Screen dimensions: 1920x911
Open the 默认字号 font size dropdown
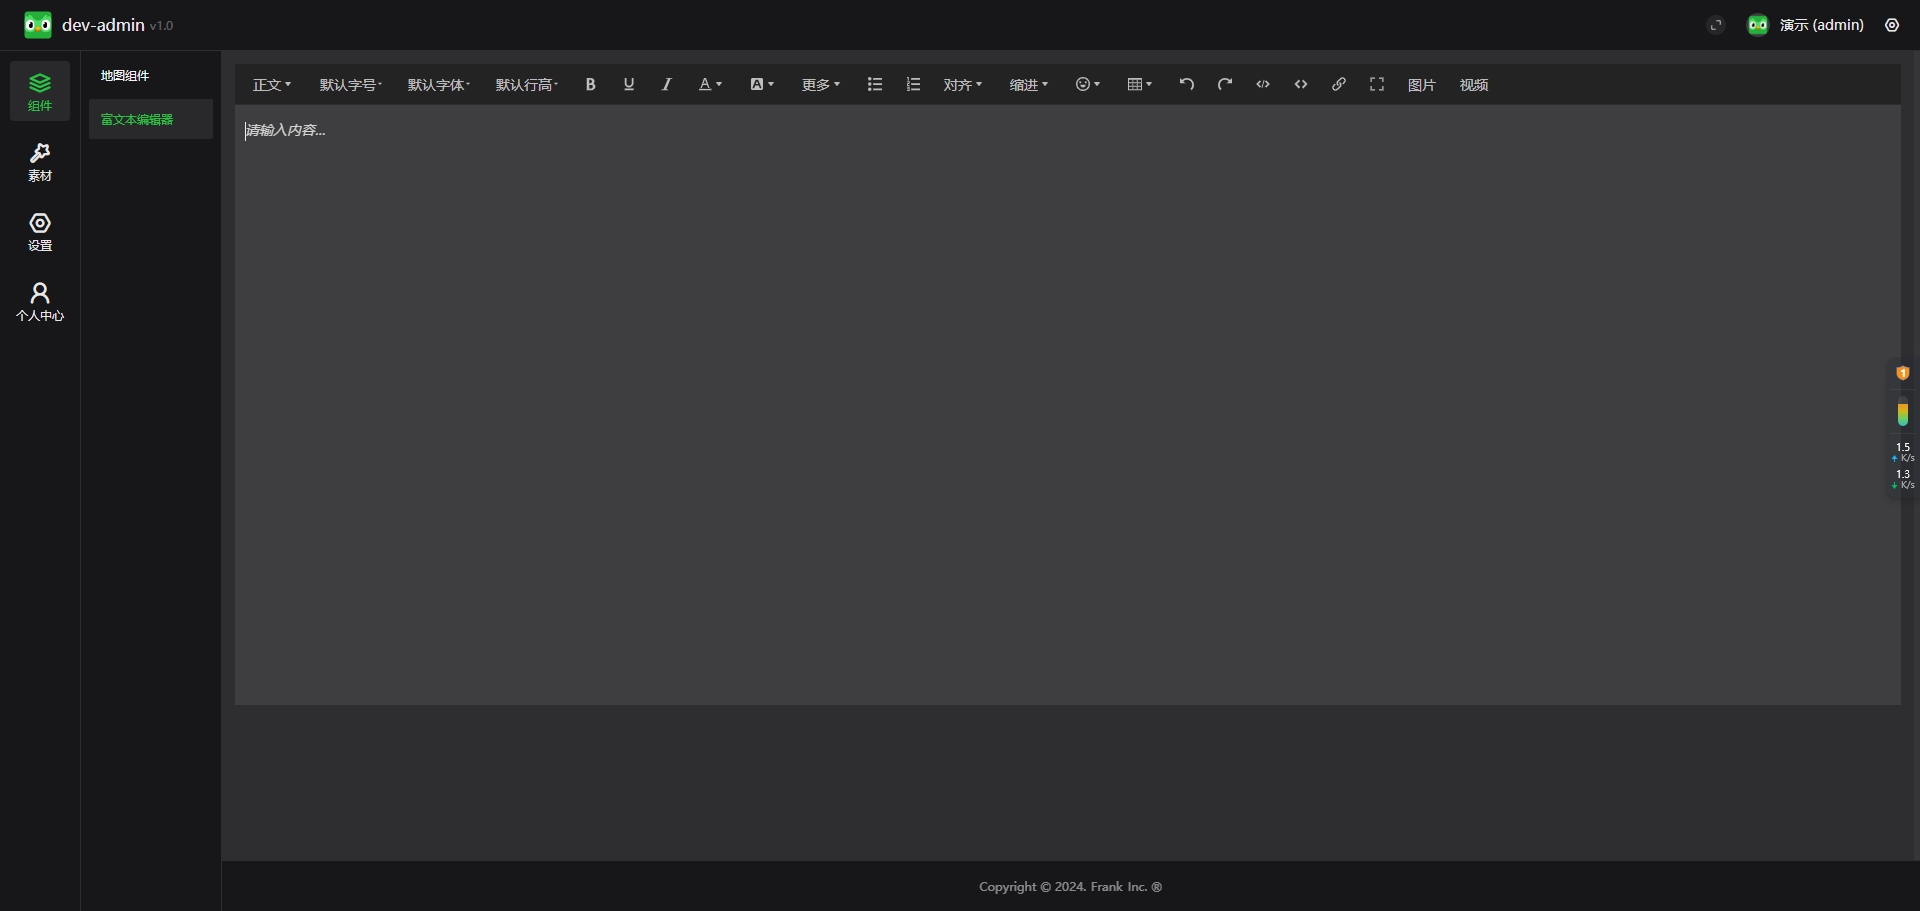(x=351, y=85)
